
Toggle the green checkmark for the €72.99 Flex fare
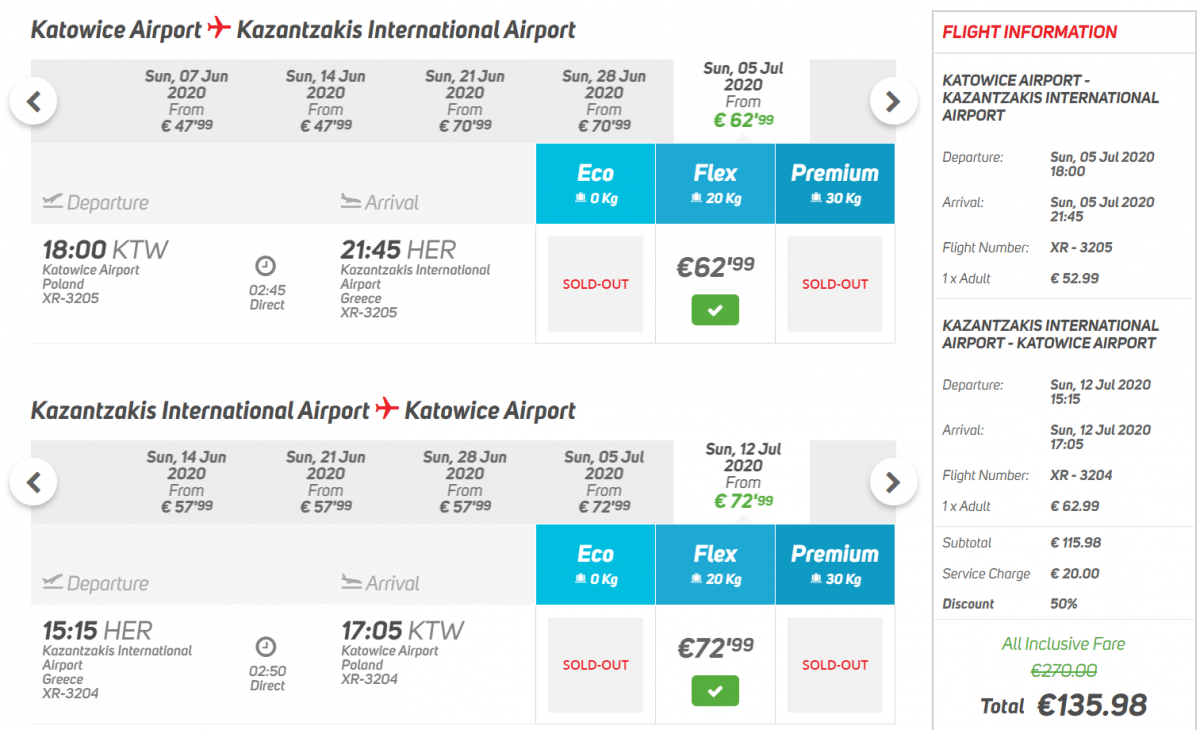[x=715, y=691]
